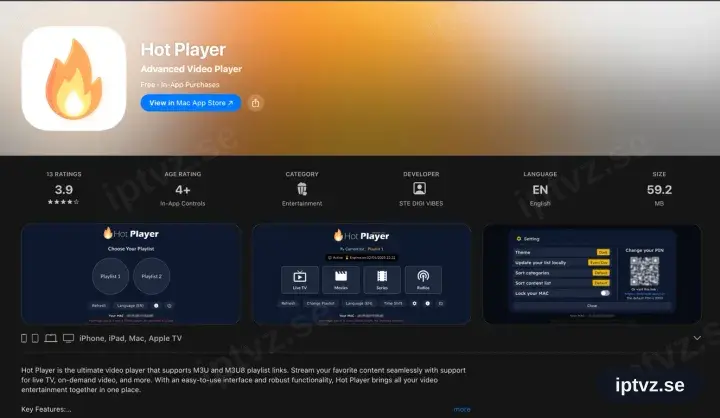The width and height of the screenshot is (720, 418).
Task: Click the EN language value
Action: (x=540, y=190)
